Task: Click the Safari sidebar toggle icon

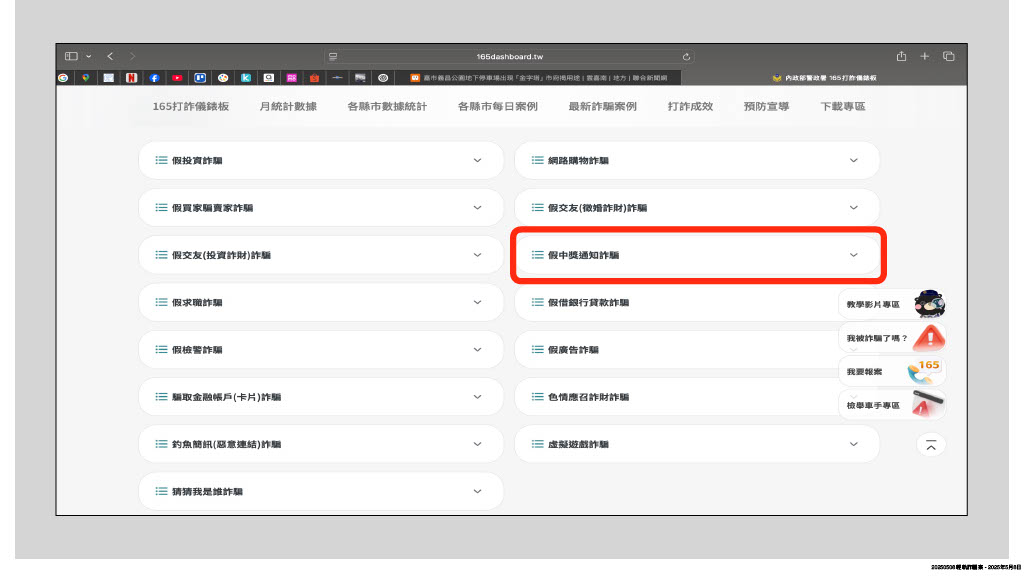Action: [x=71, y=56]
